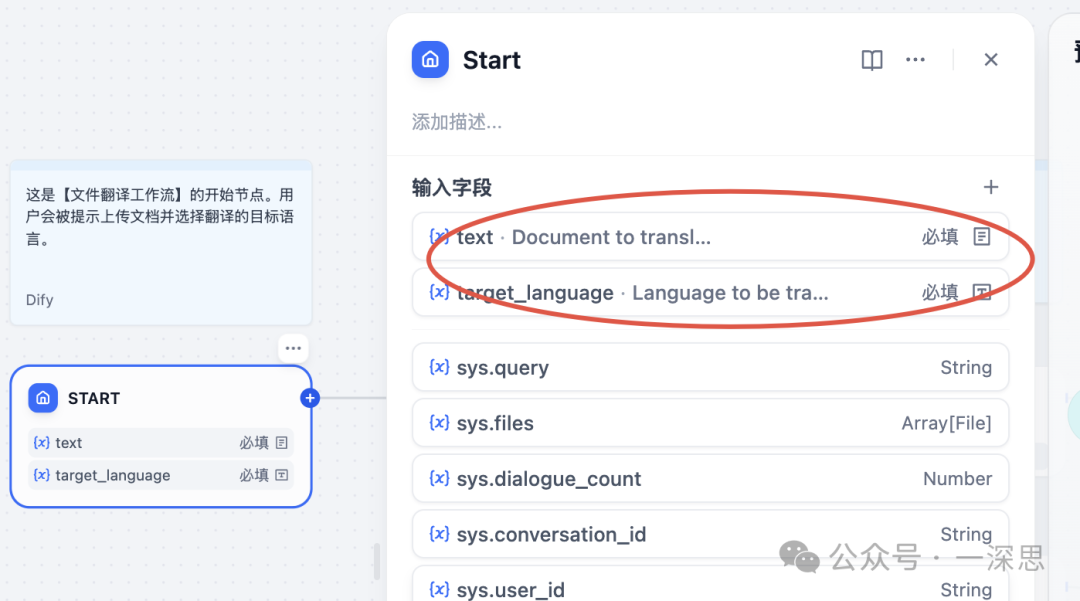Add next node via START node plus handle

[310, 398]
